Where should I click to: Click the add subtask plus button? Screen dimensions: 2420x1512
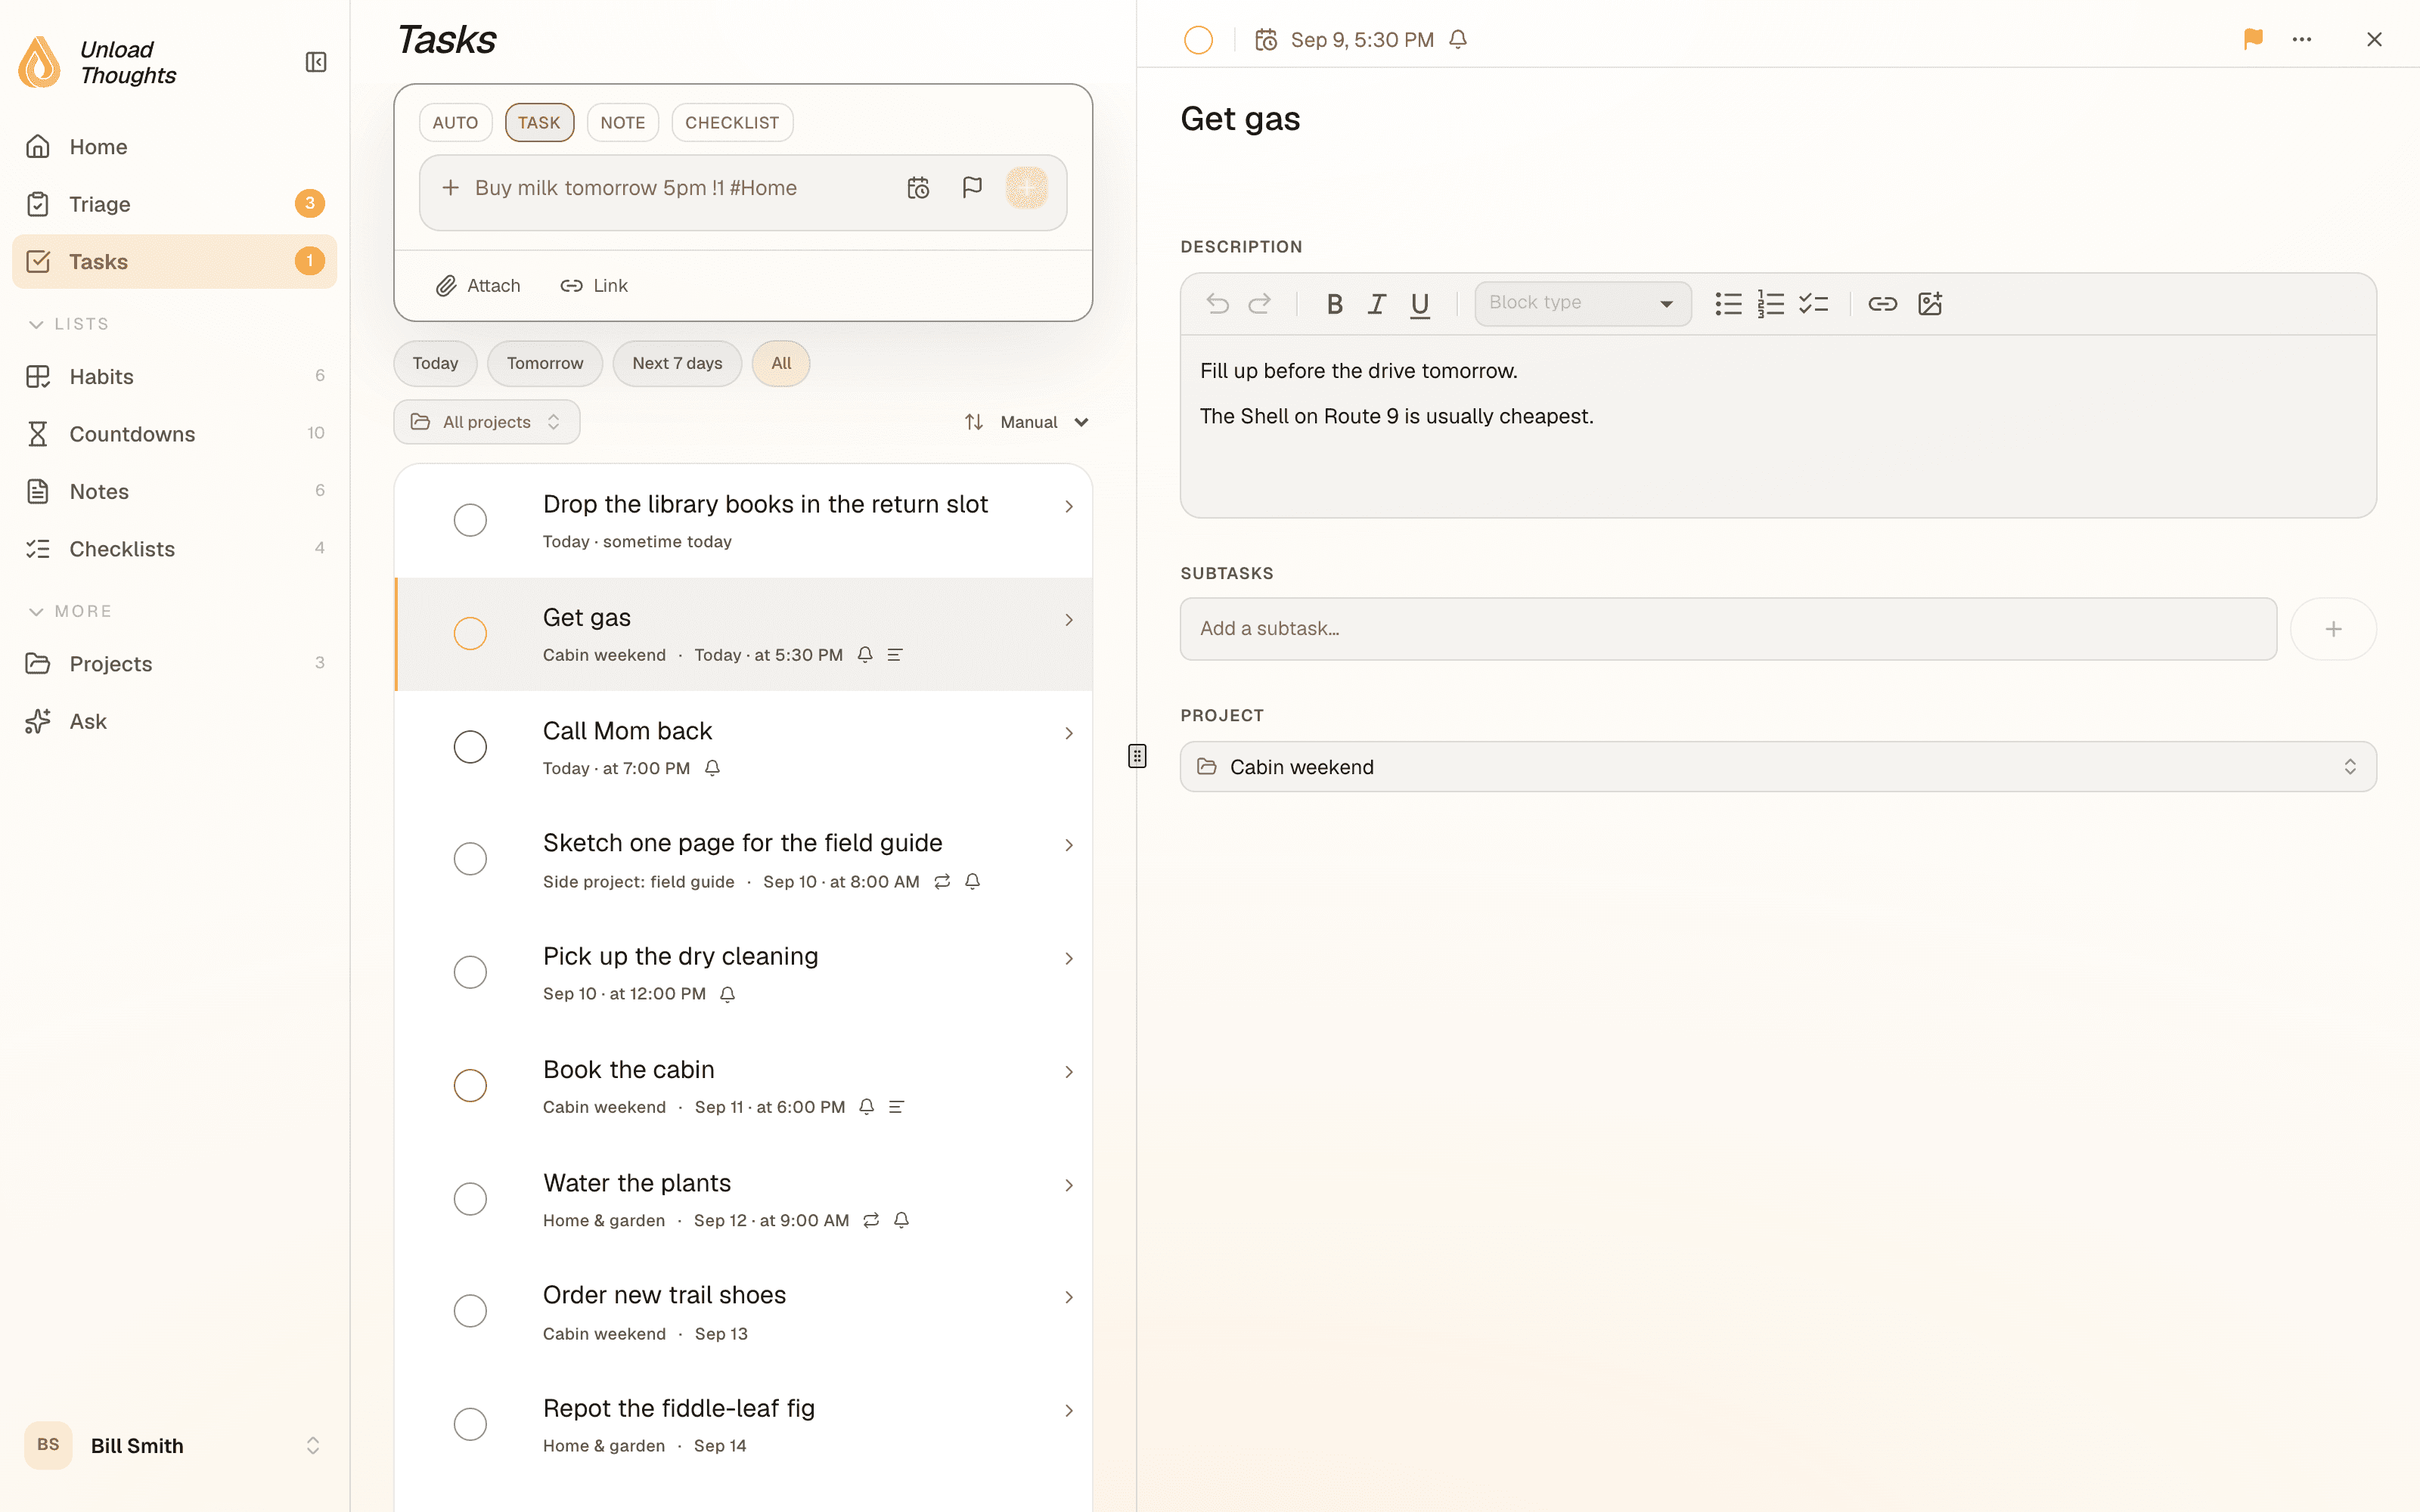click(2333, 629)
